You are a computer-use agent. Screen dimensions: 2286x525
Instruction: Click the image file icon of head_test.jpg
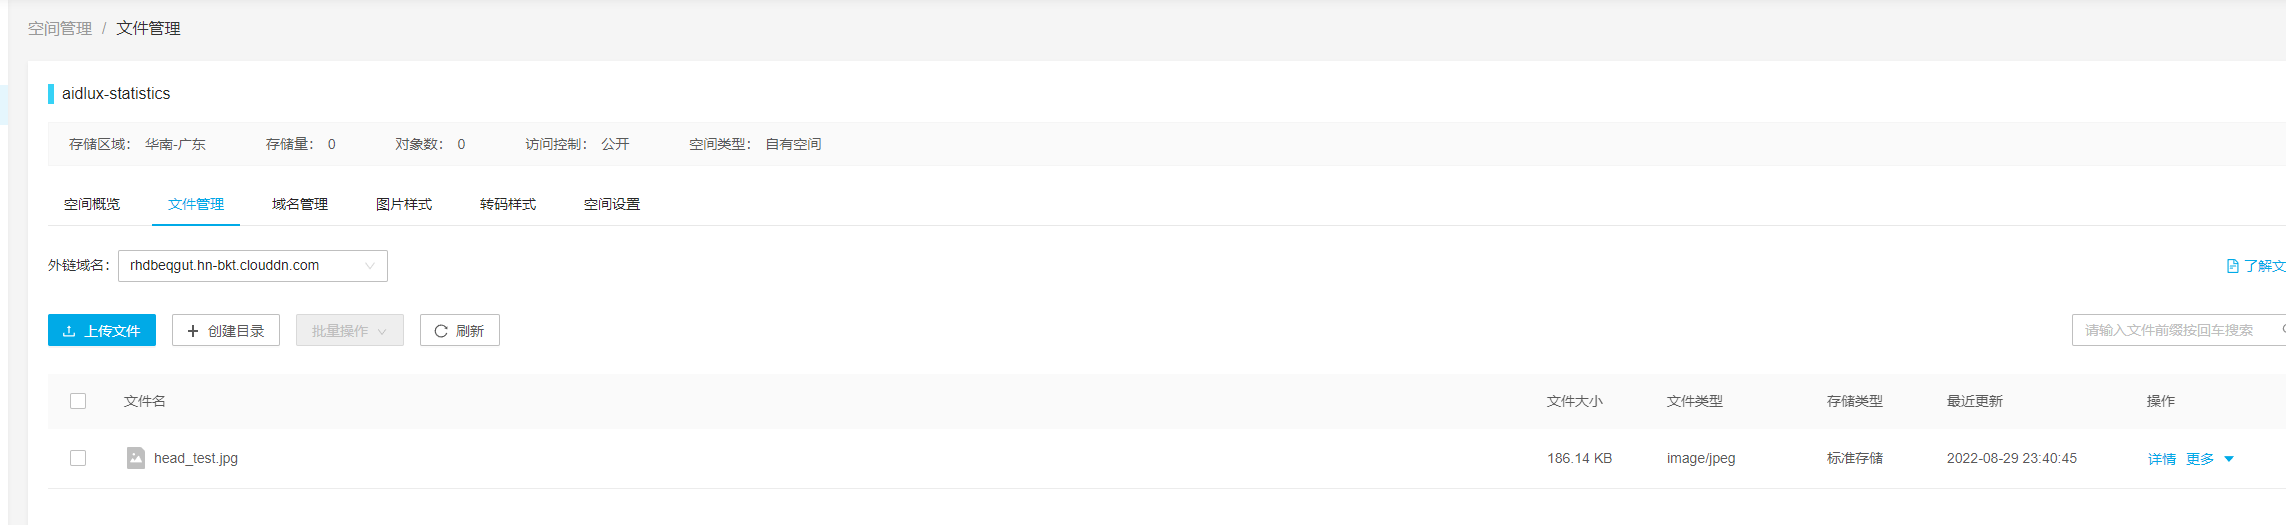pos(136,458)
